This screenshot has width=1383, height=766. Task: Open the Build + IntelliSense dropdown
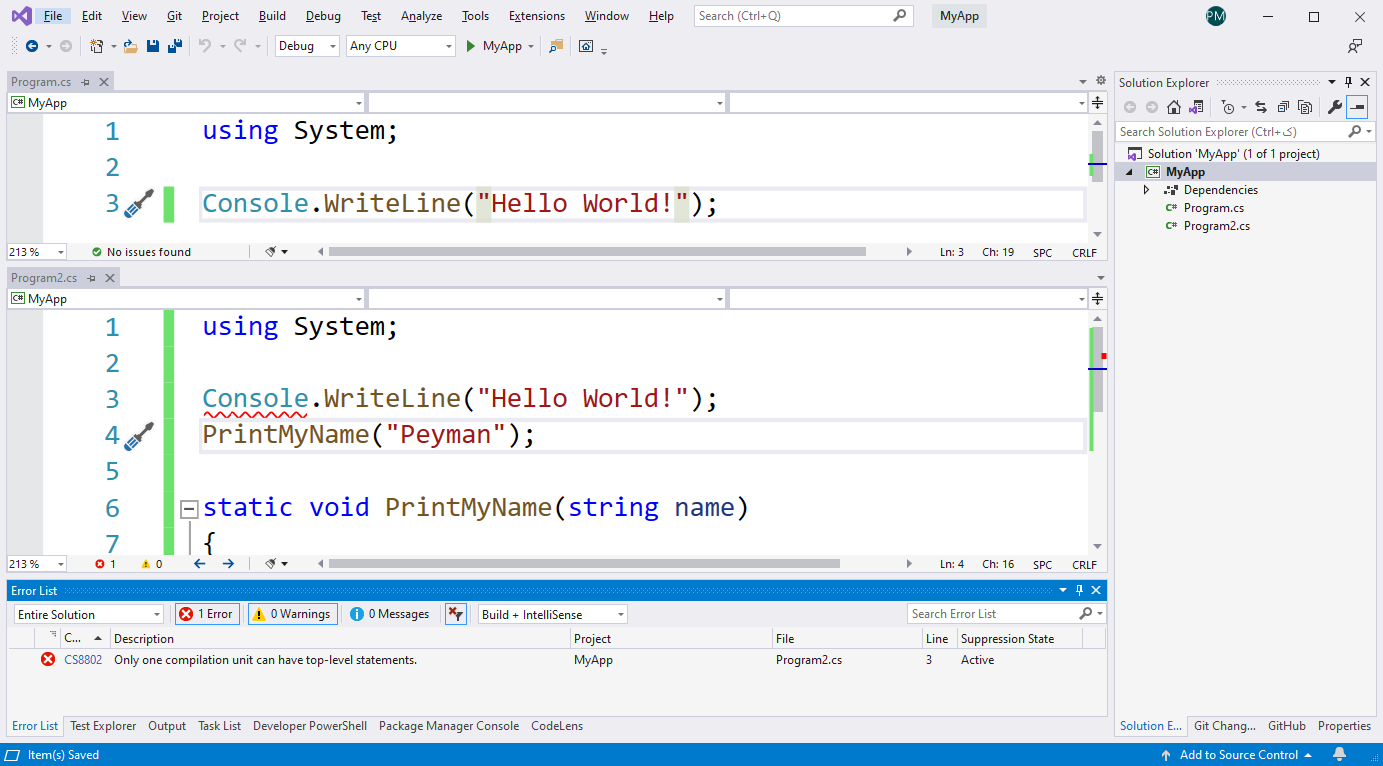click(x=552, y=614)
